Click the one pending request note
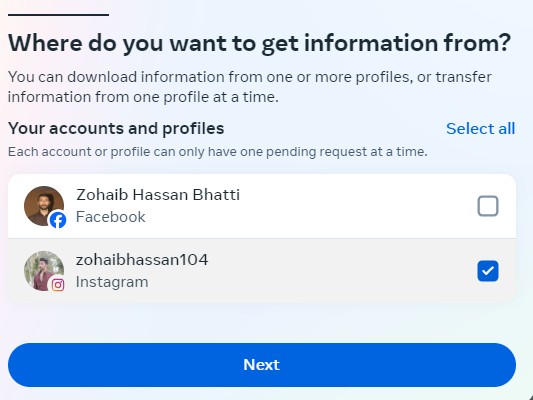Viewport: 533px width, 400px height. (x=218, y=152)
